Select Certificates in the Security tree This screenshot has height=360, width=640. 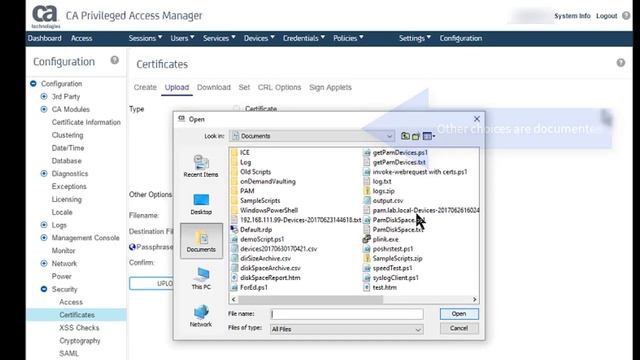(77, 315)
